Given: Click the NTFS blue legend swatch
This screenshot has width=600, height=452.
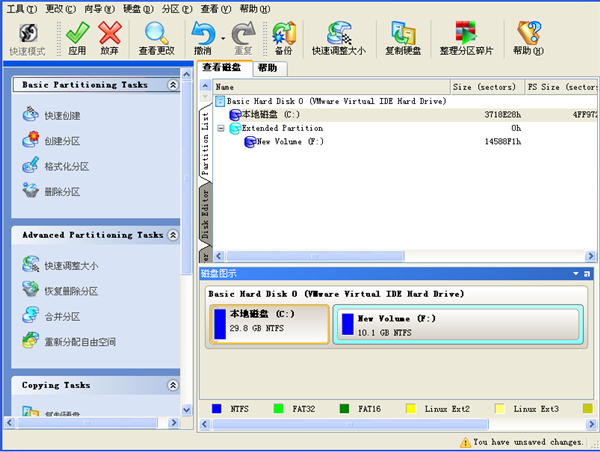Looking at the screenshot, I should coord(217,409).
